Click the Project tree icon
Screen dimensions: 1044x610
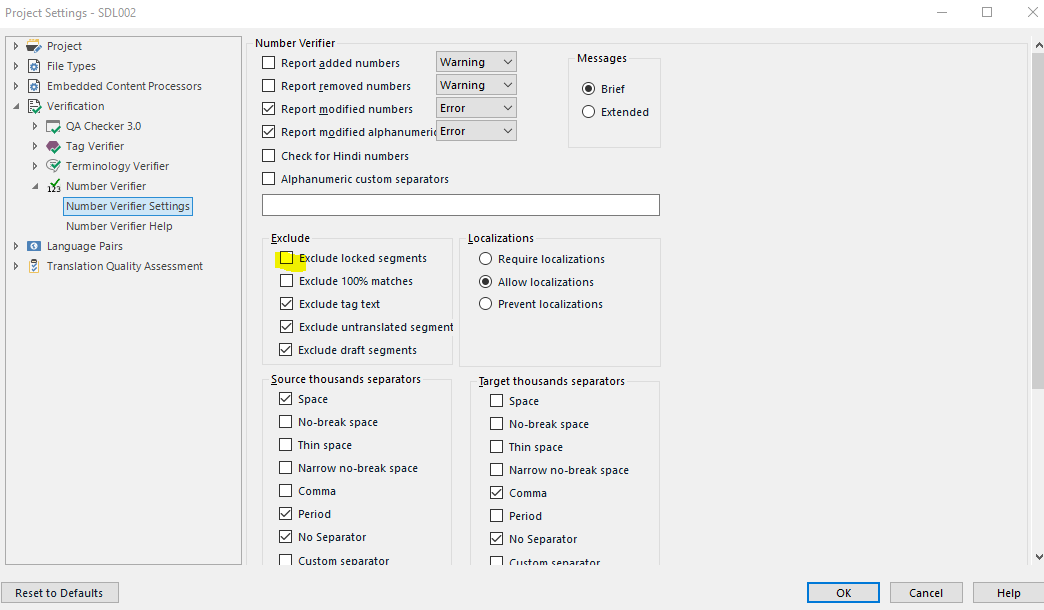click(x=33, y=46)
